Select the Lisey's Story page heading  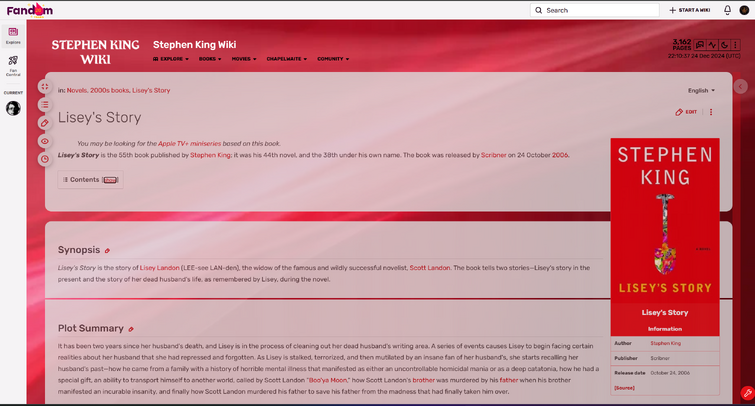(99, 118)
